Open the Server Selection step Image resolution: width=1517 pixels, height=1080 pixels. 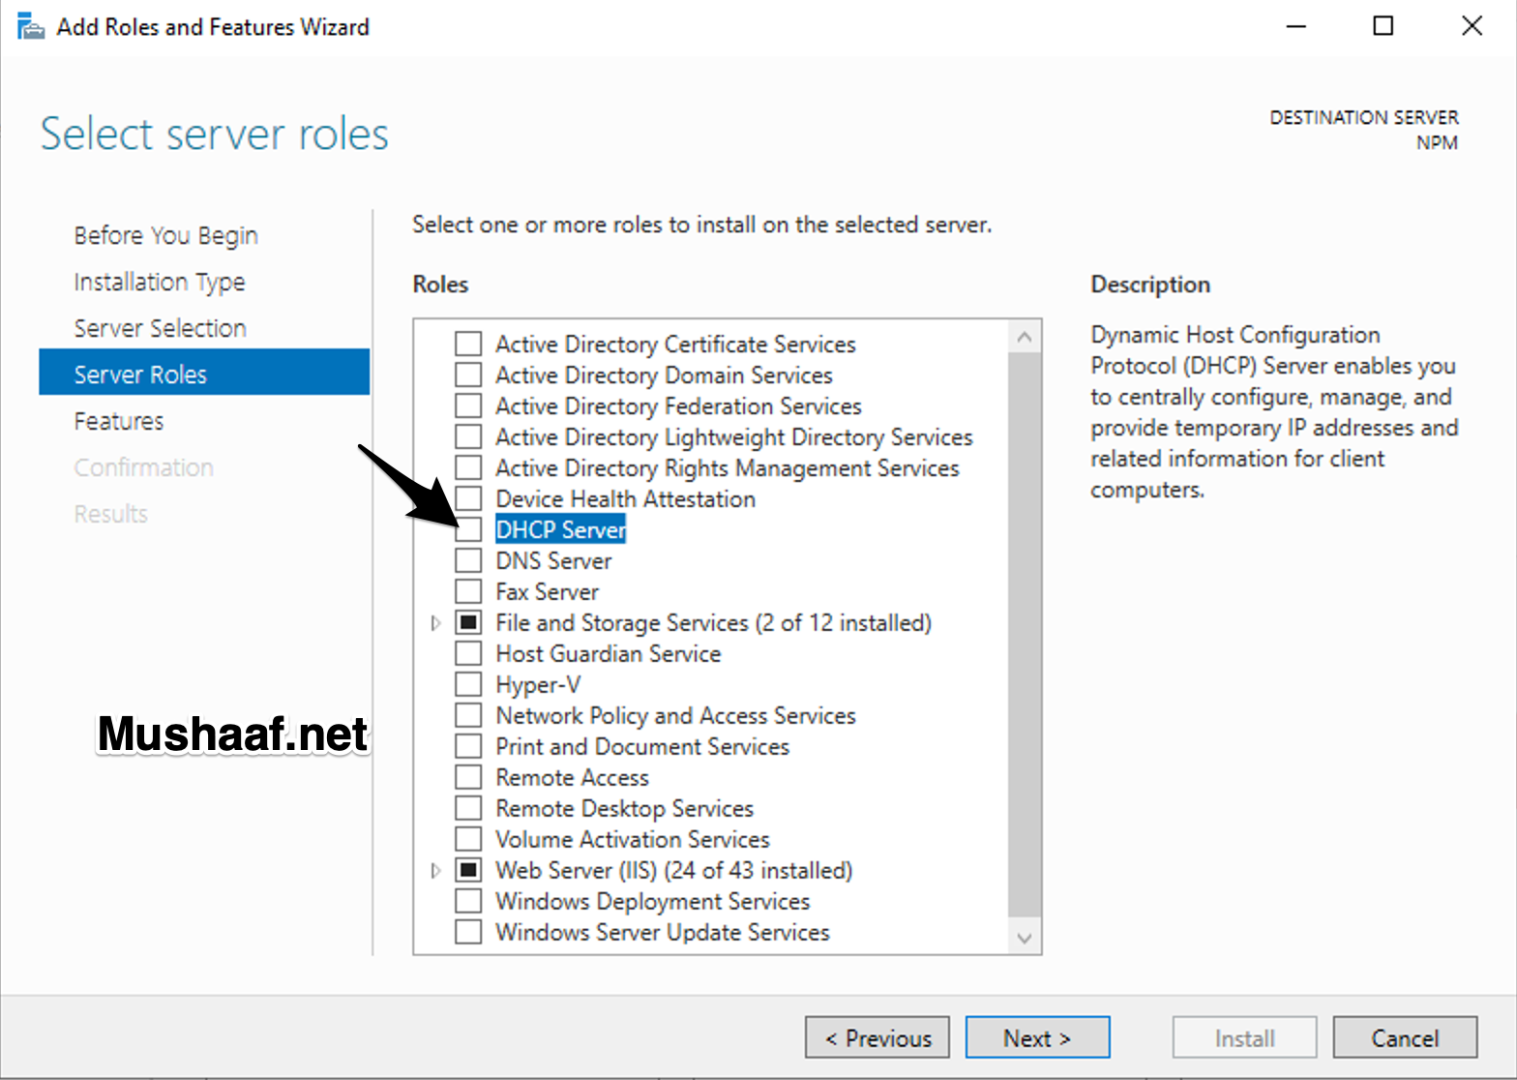tap(159, 327)
